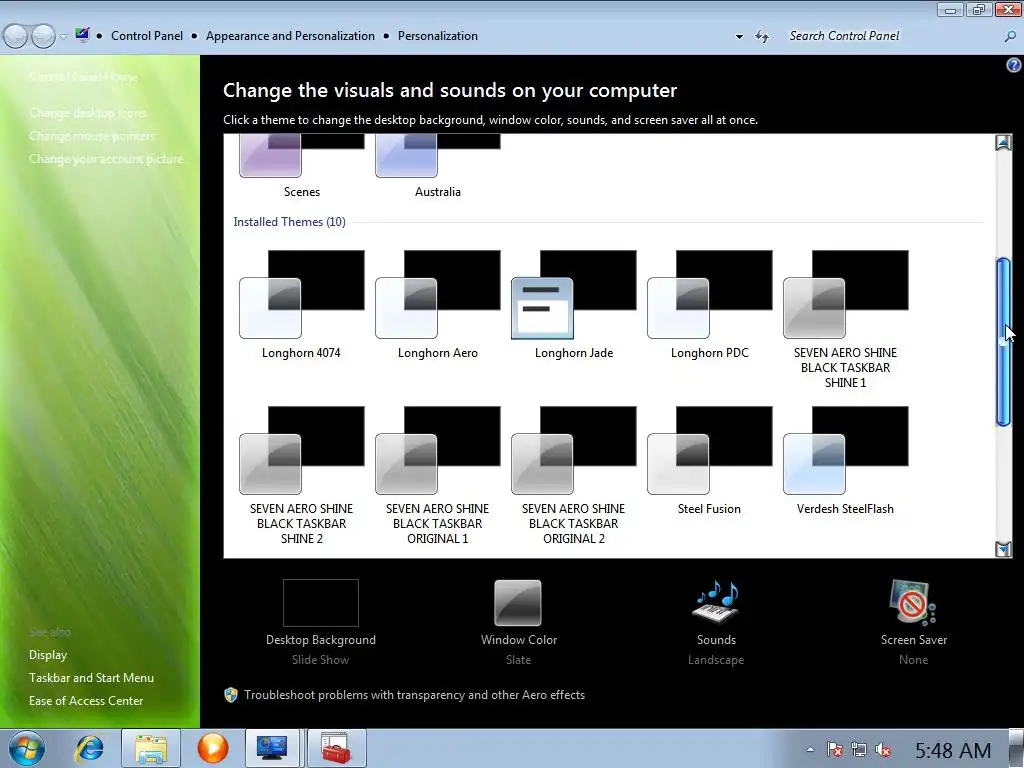Choose SEVEN AERO SHINE BLACK TASKBAR SHINE 2
The height and width of the screenshot is (768, 1024).
pos(301,475)
